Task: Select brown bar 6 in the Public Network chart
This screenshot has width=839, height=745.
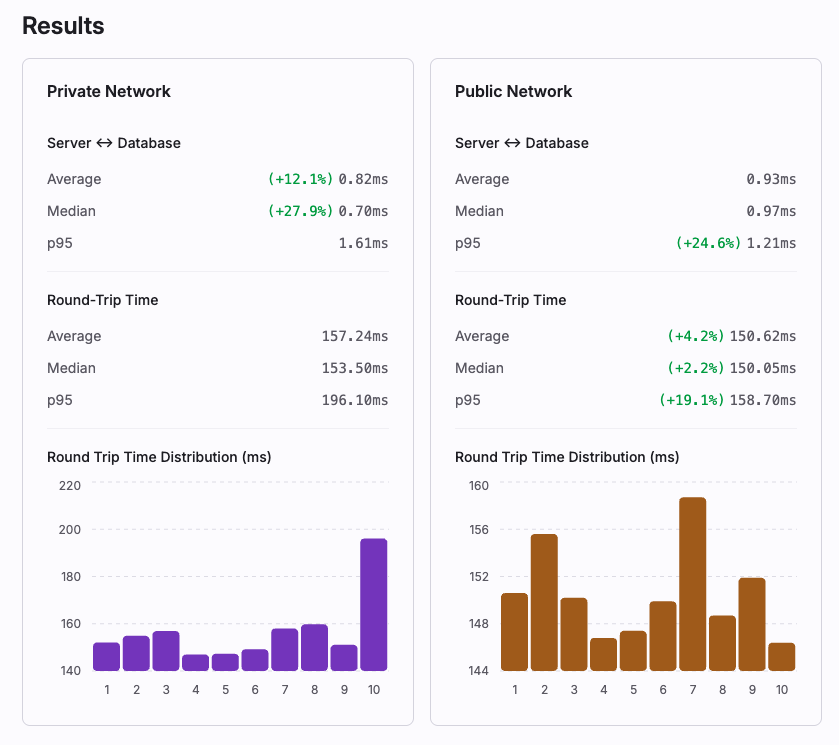Action: [663, 636]
